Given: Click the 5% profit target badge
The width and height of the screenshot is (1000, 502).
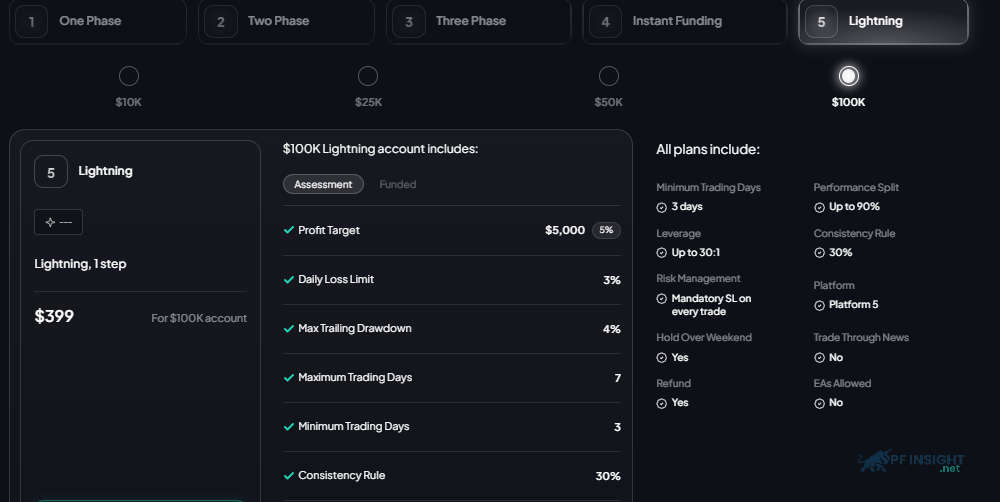Looking at the screenshot, I should [x=607, y=230].
